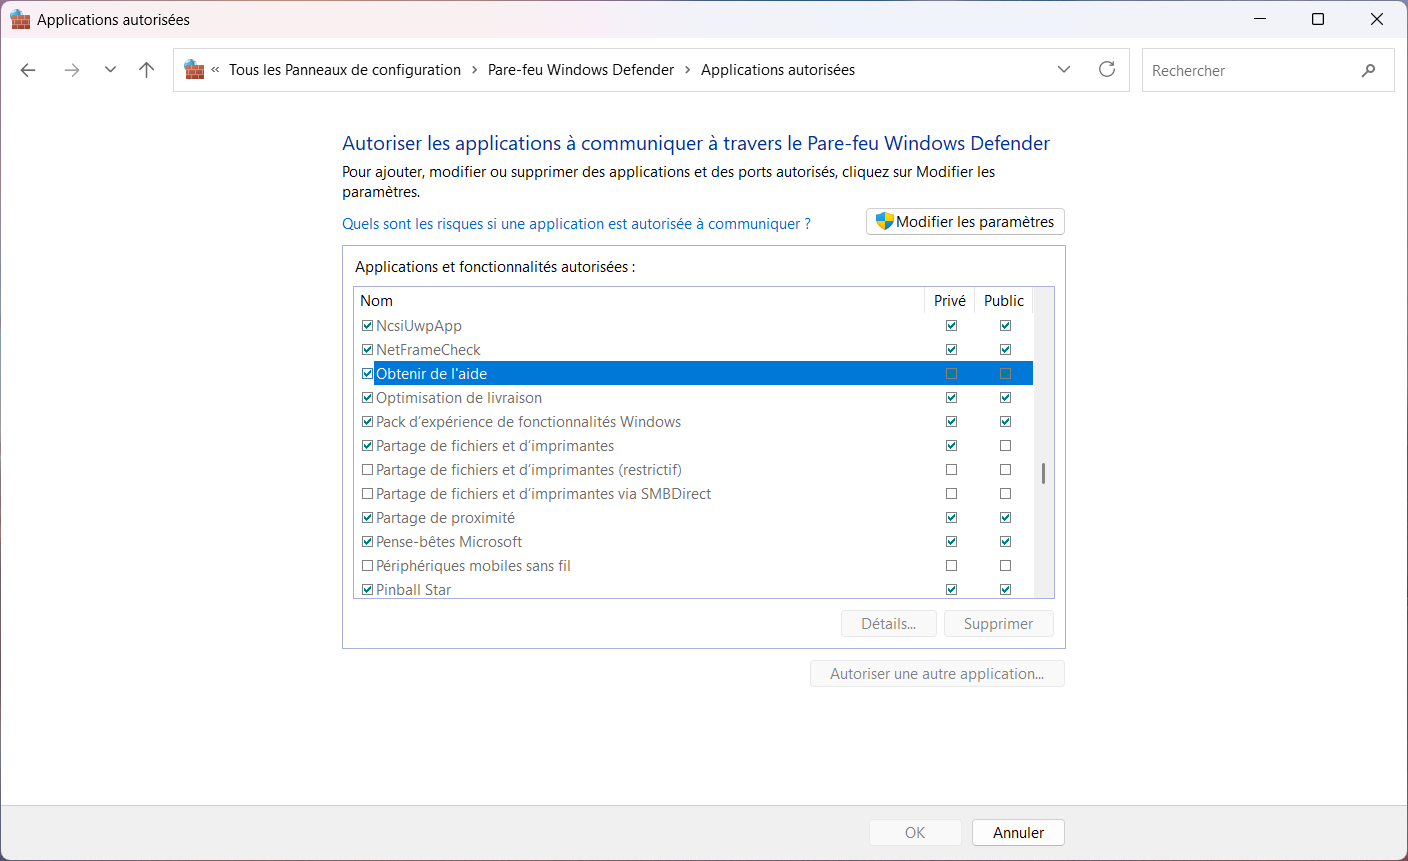Click the shield icon on Modifier les paramètres
This screenshot has height=861, width=1408.
(884, 221)
